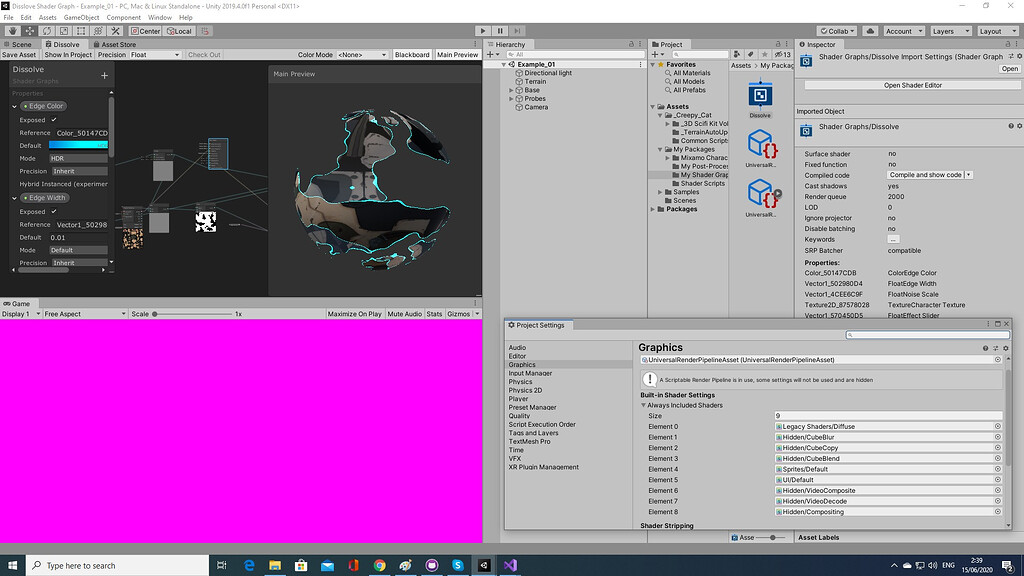The height and width of the screenshot is (576, 1024).
Task: Open the Stats overlay in Game view
Action: coord(437,312)
